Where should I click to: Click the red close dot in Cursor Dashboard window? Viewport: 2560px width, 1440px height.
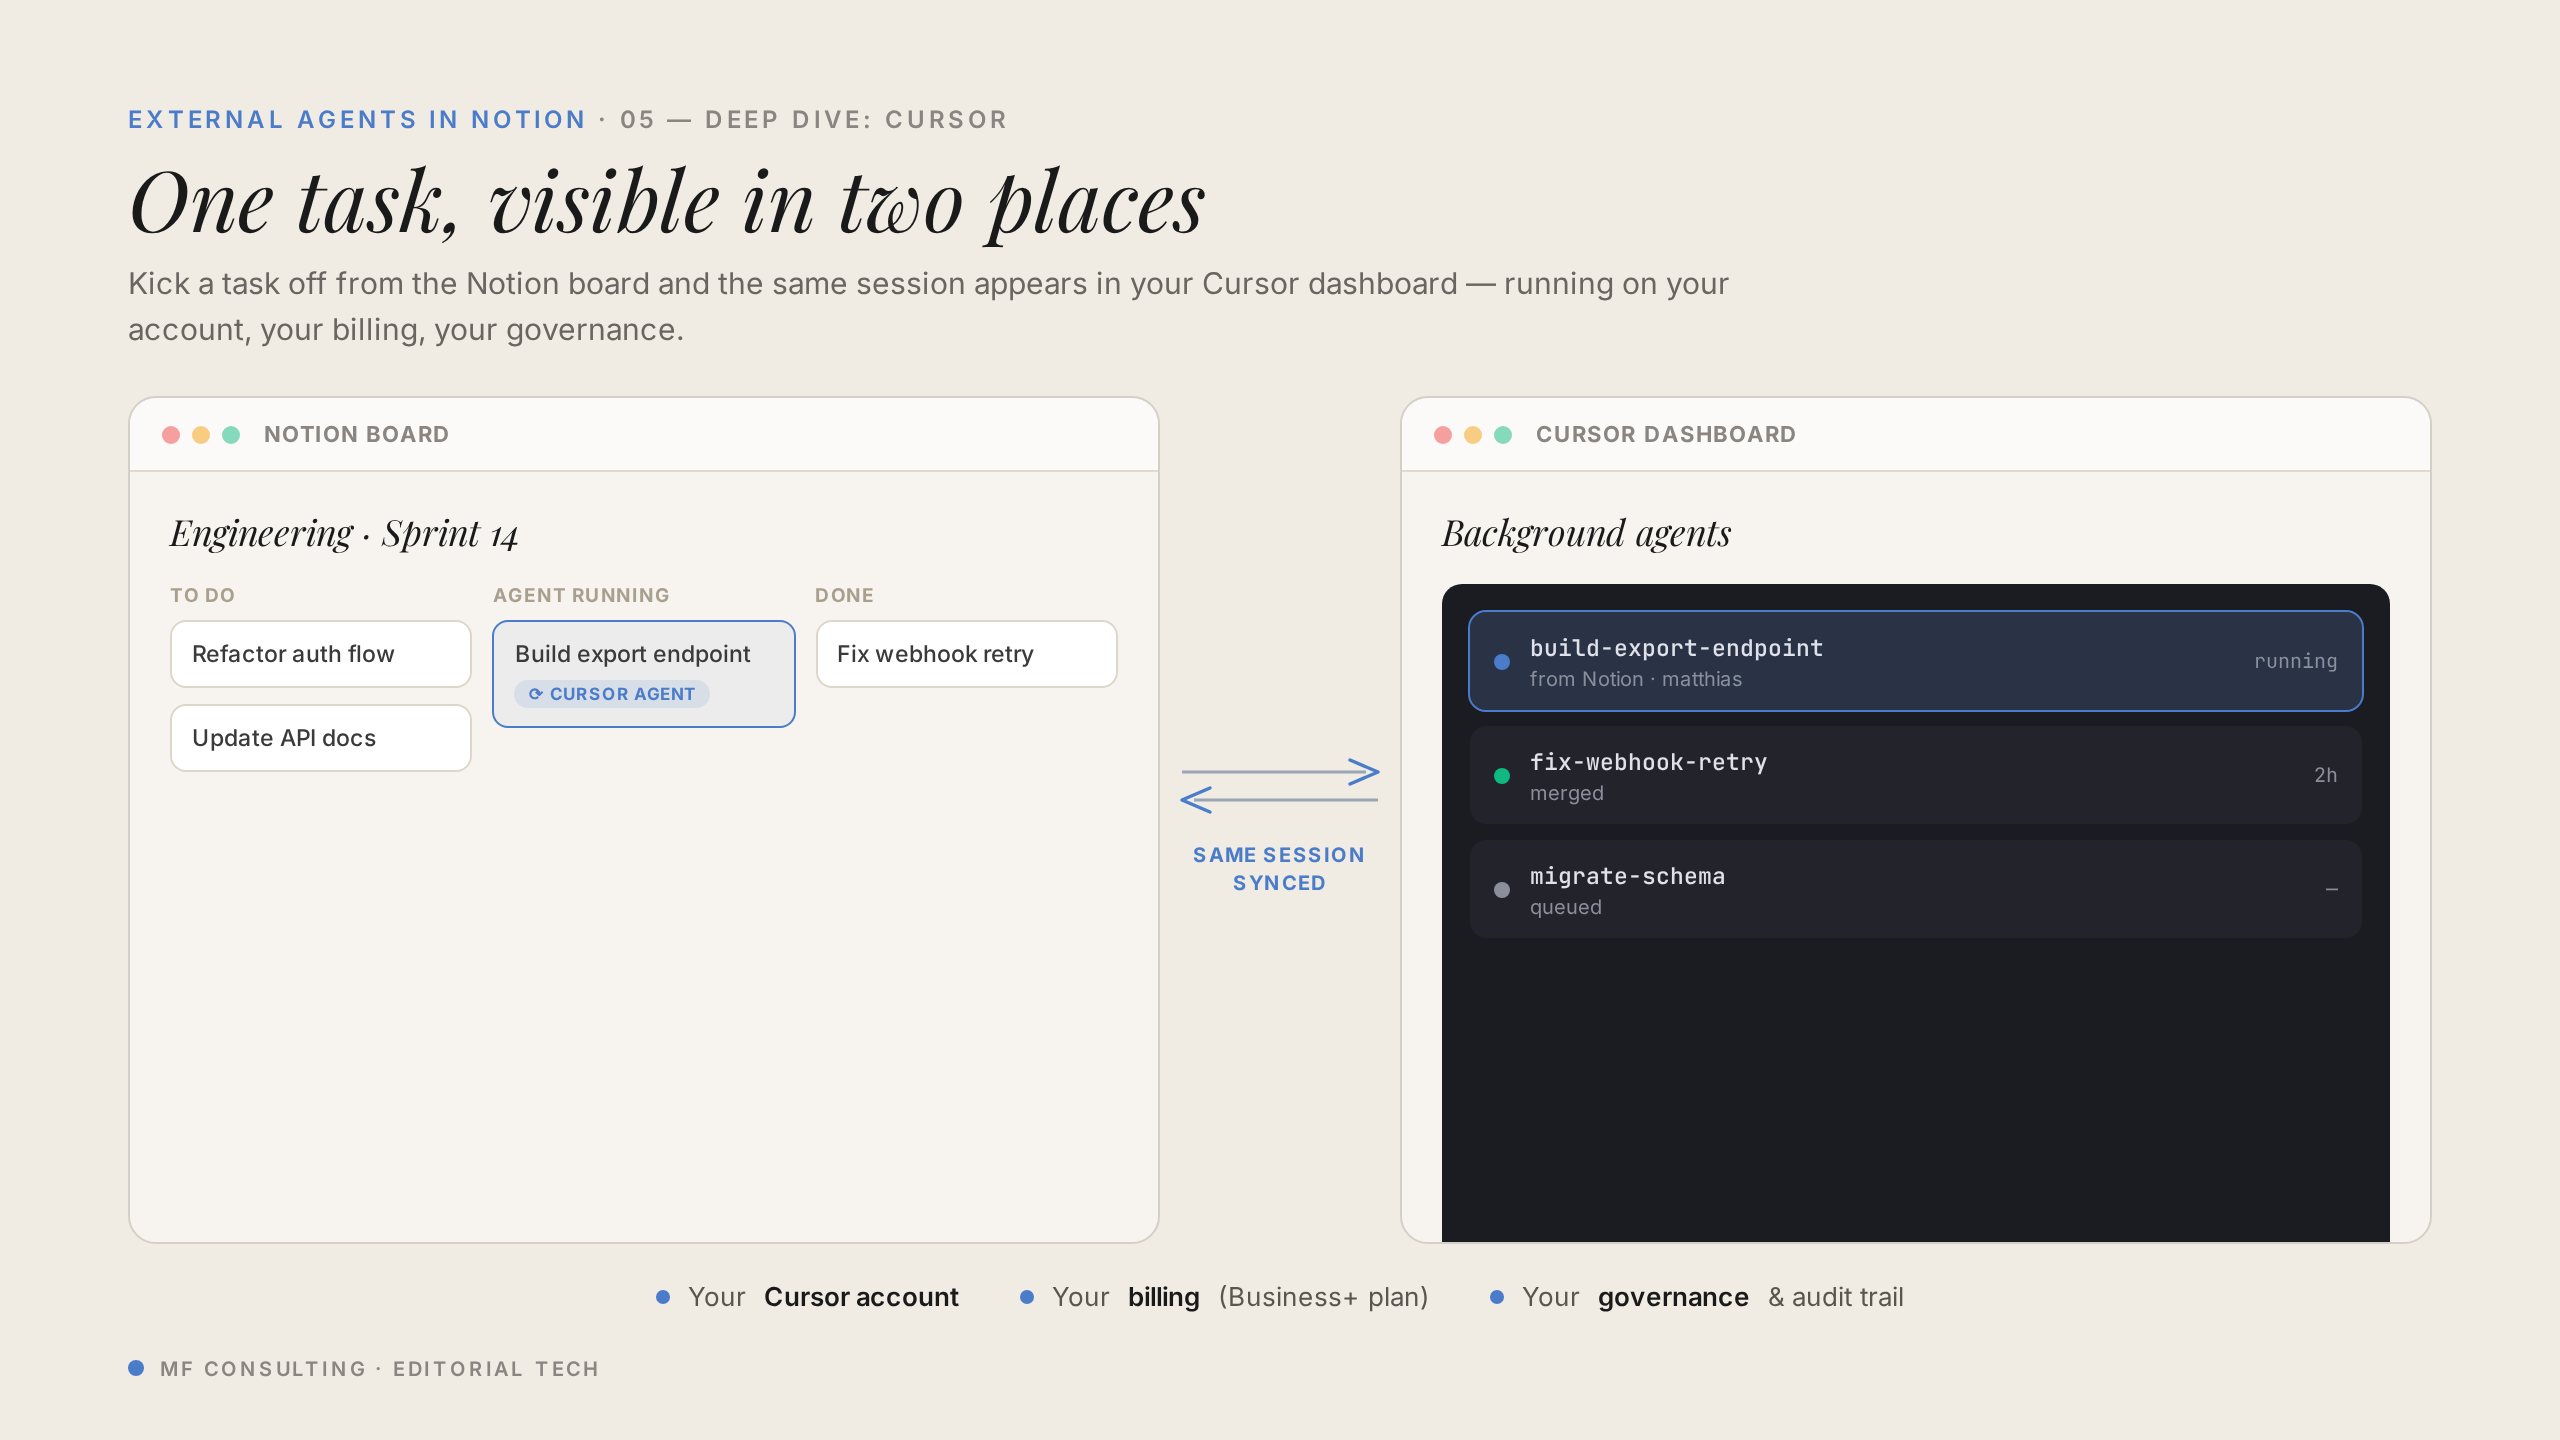click(1443, 435)
